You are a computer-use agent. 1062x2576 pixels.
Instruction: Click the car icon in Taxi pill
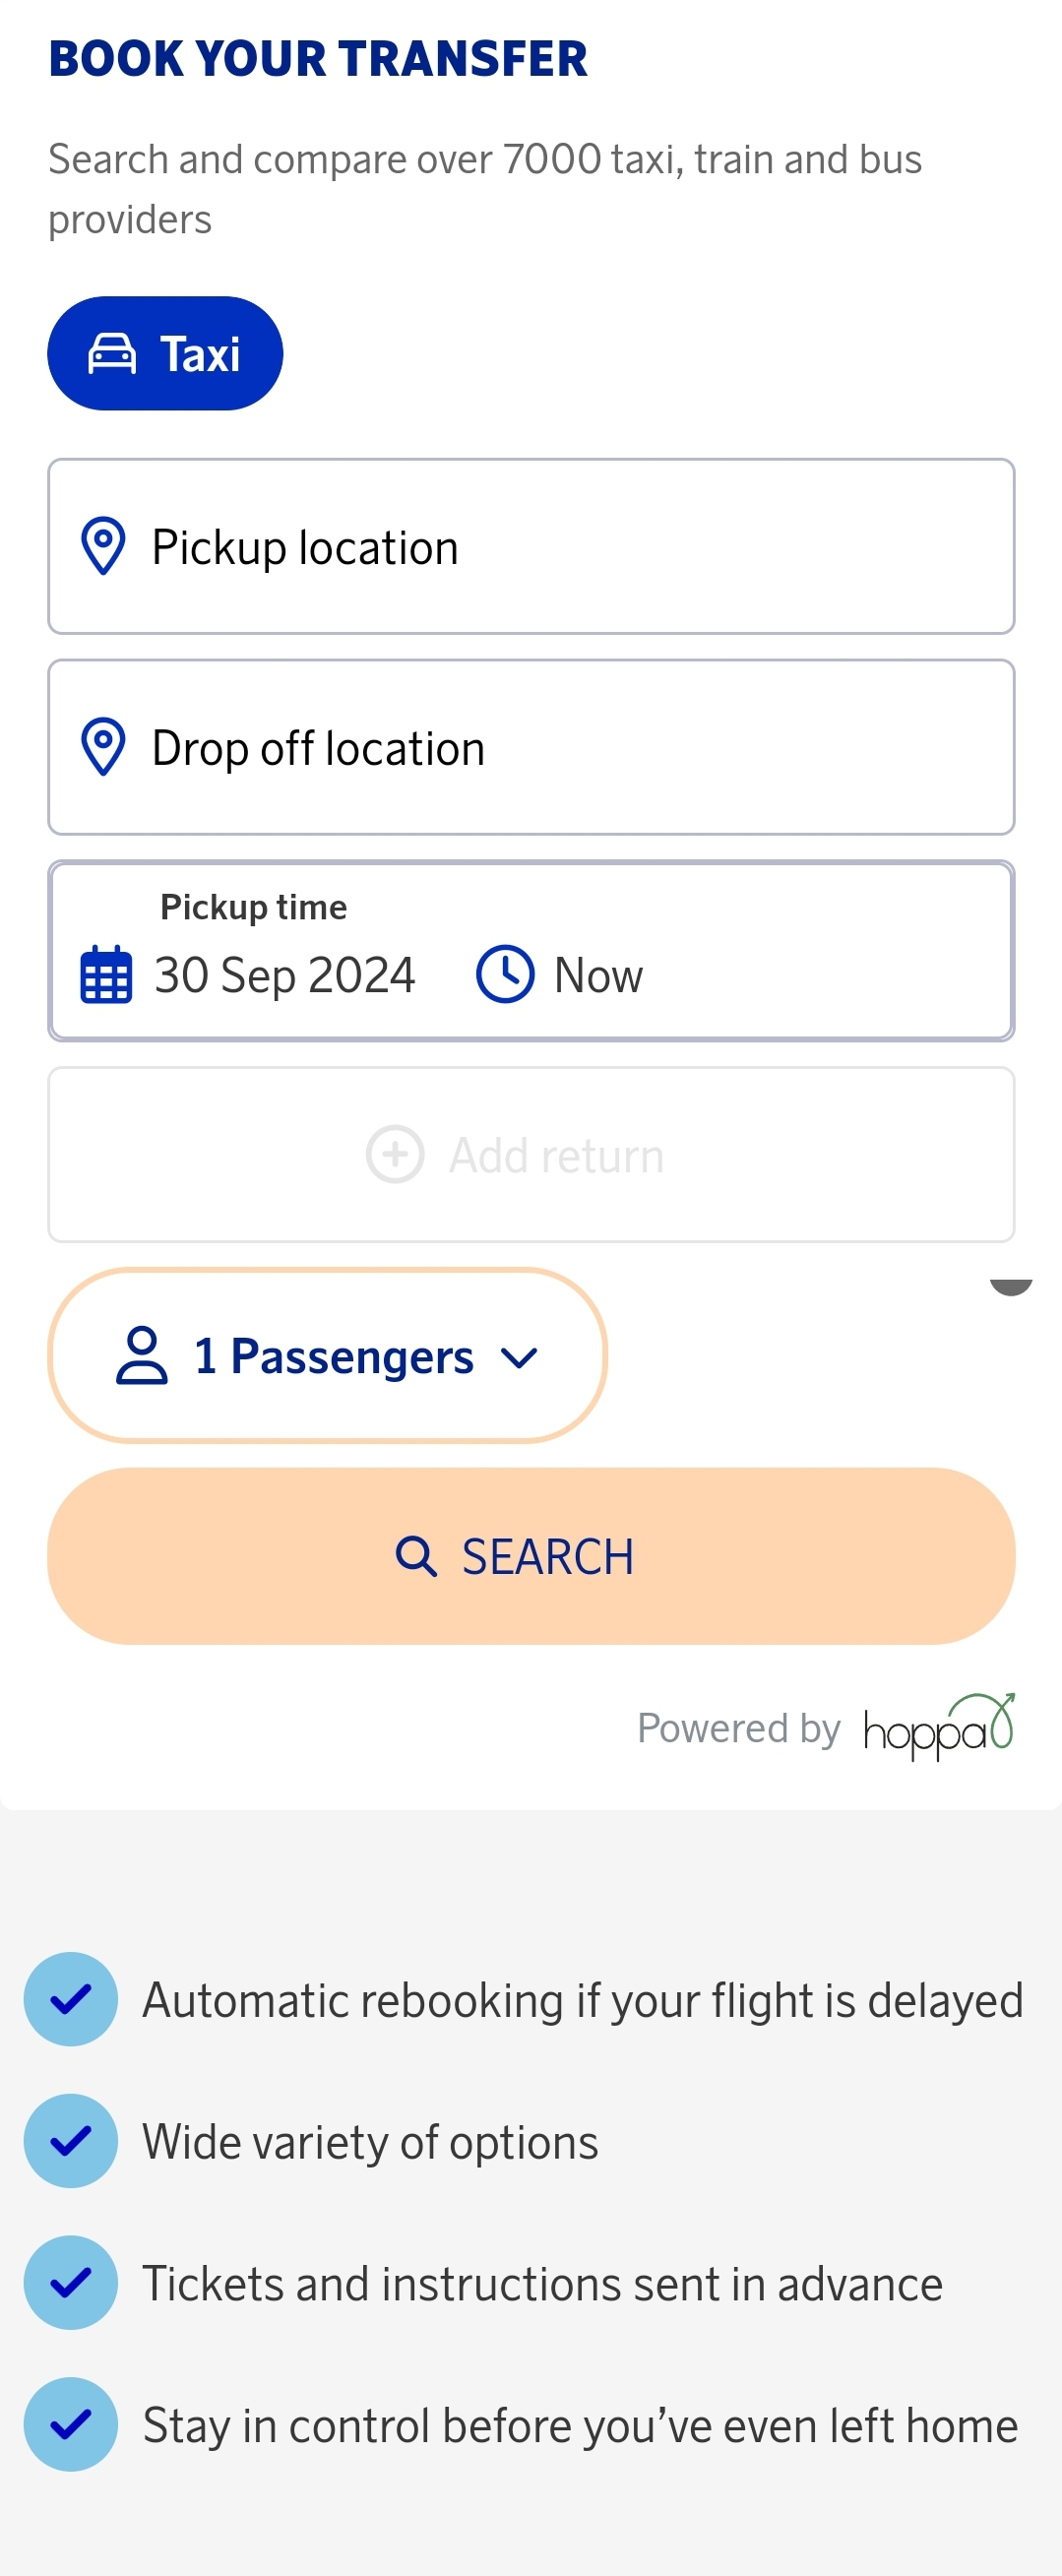pyautogui.click(x=112, y=354)
